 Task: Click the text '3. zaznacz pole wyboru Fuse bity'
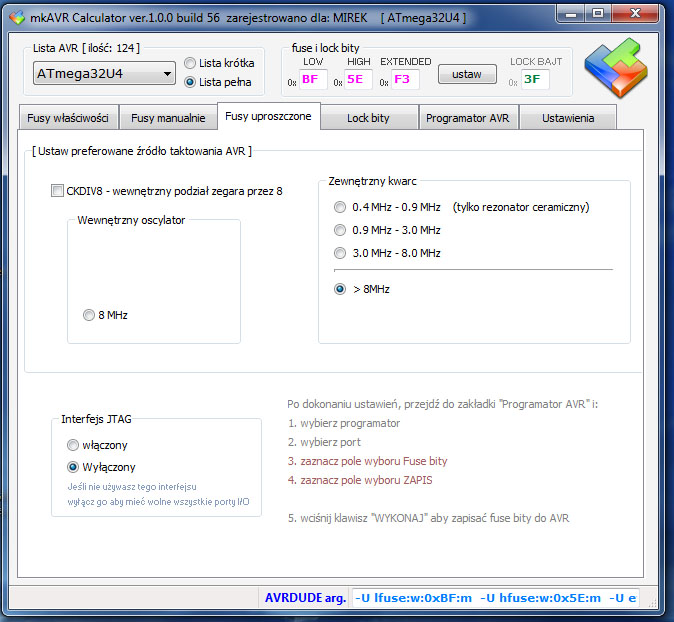pyautogui.click(x=368, y=461)
